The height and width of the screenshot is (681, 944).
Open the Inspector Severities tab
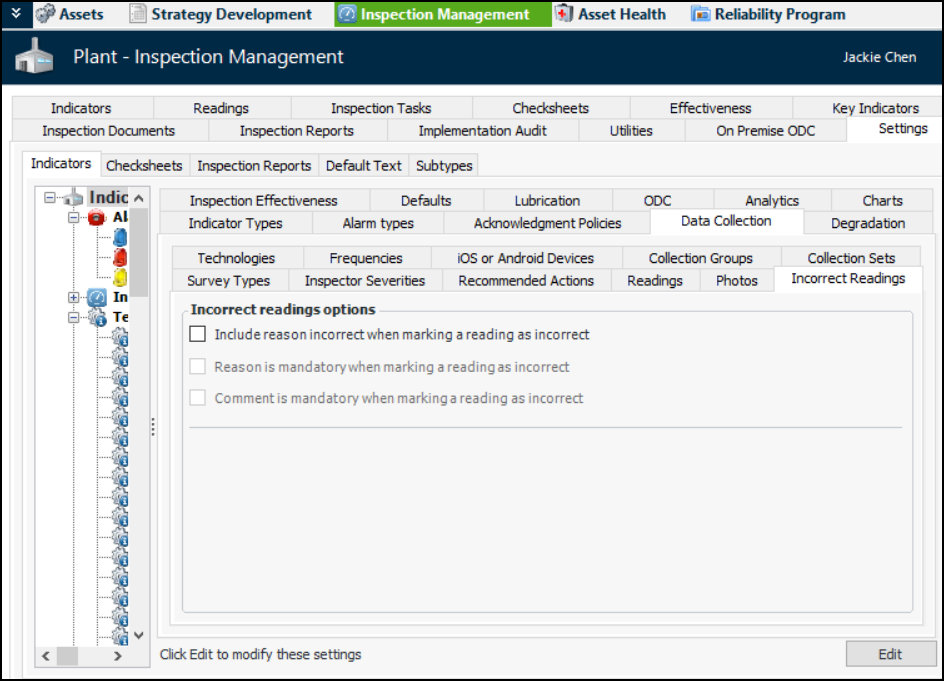tap(364, 281)
